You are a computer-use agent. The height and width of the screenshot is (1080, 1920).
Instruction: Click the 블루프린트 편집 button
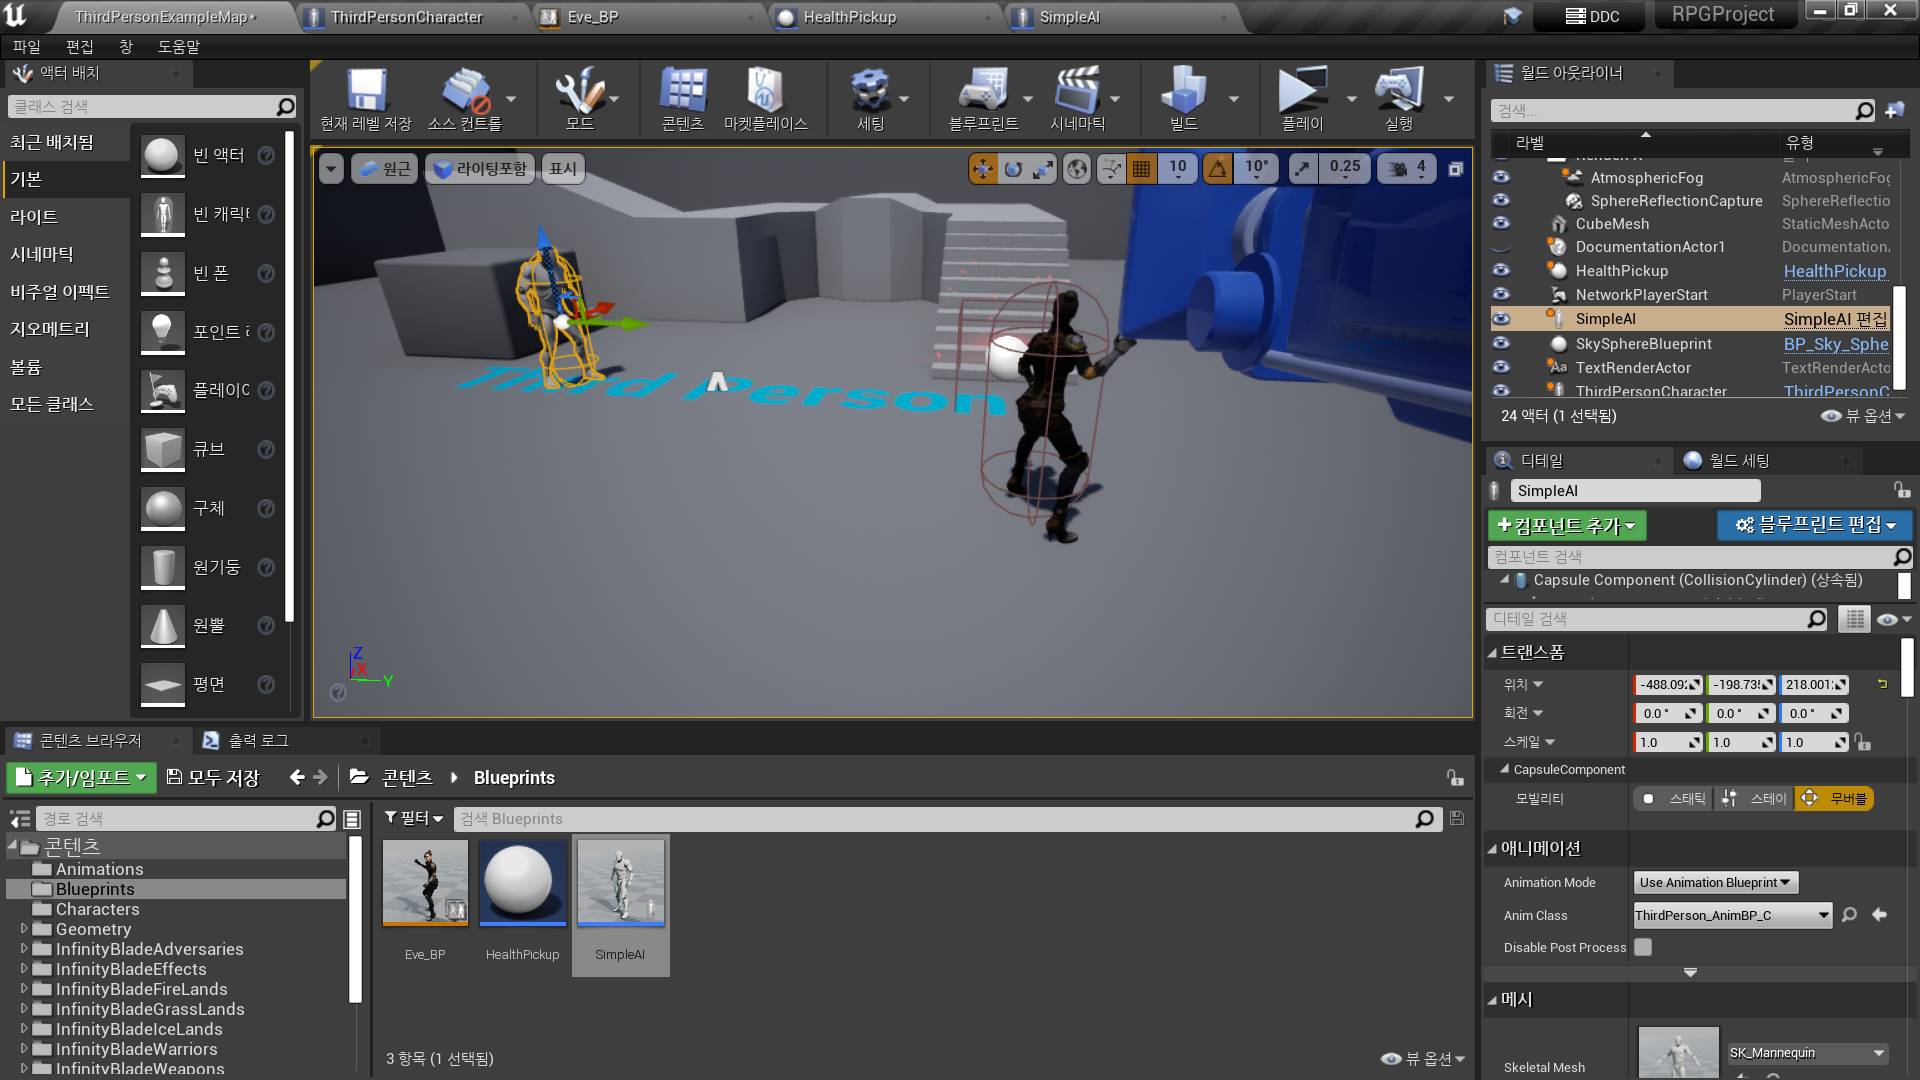tap(1814, 525)
